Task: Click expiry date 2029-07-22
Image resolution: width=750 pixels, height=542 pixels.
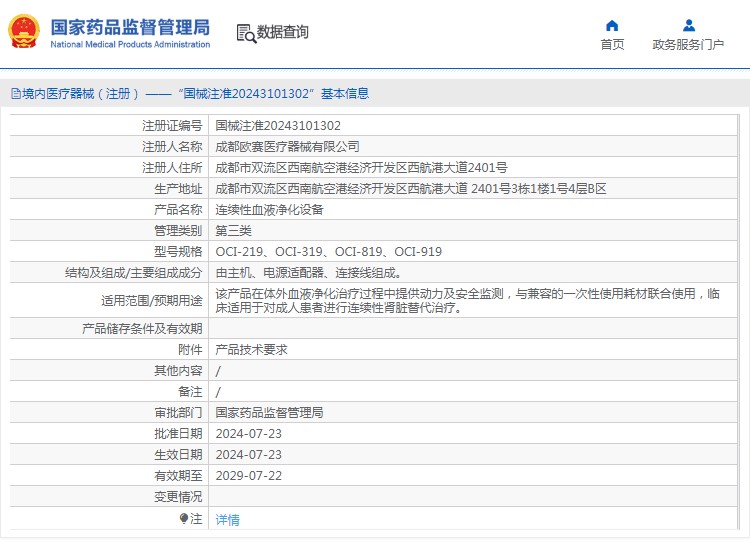Action: pos(249,476)
